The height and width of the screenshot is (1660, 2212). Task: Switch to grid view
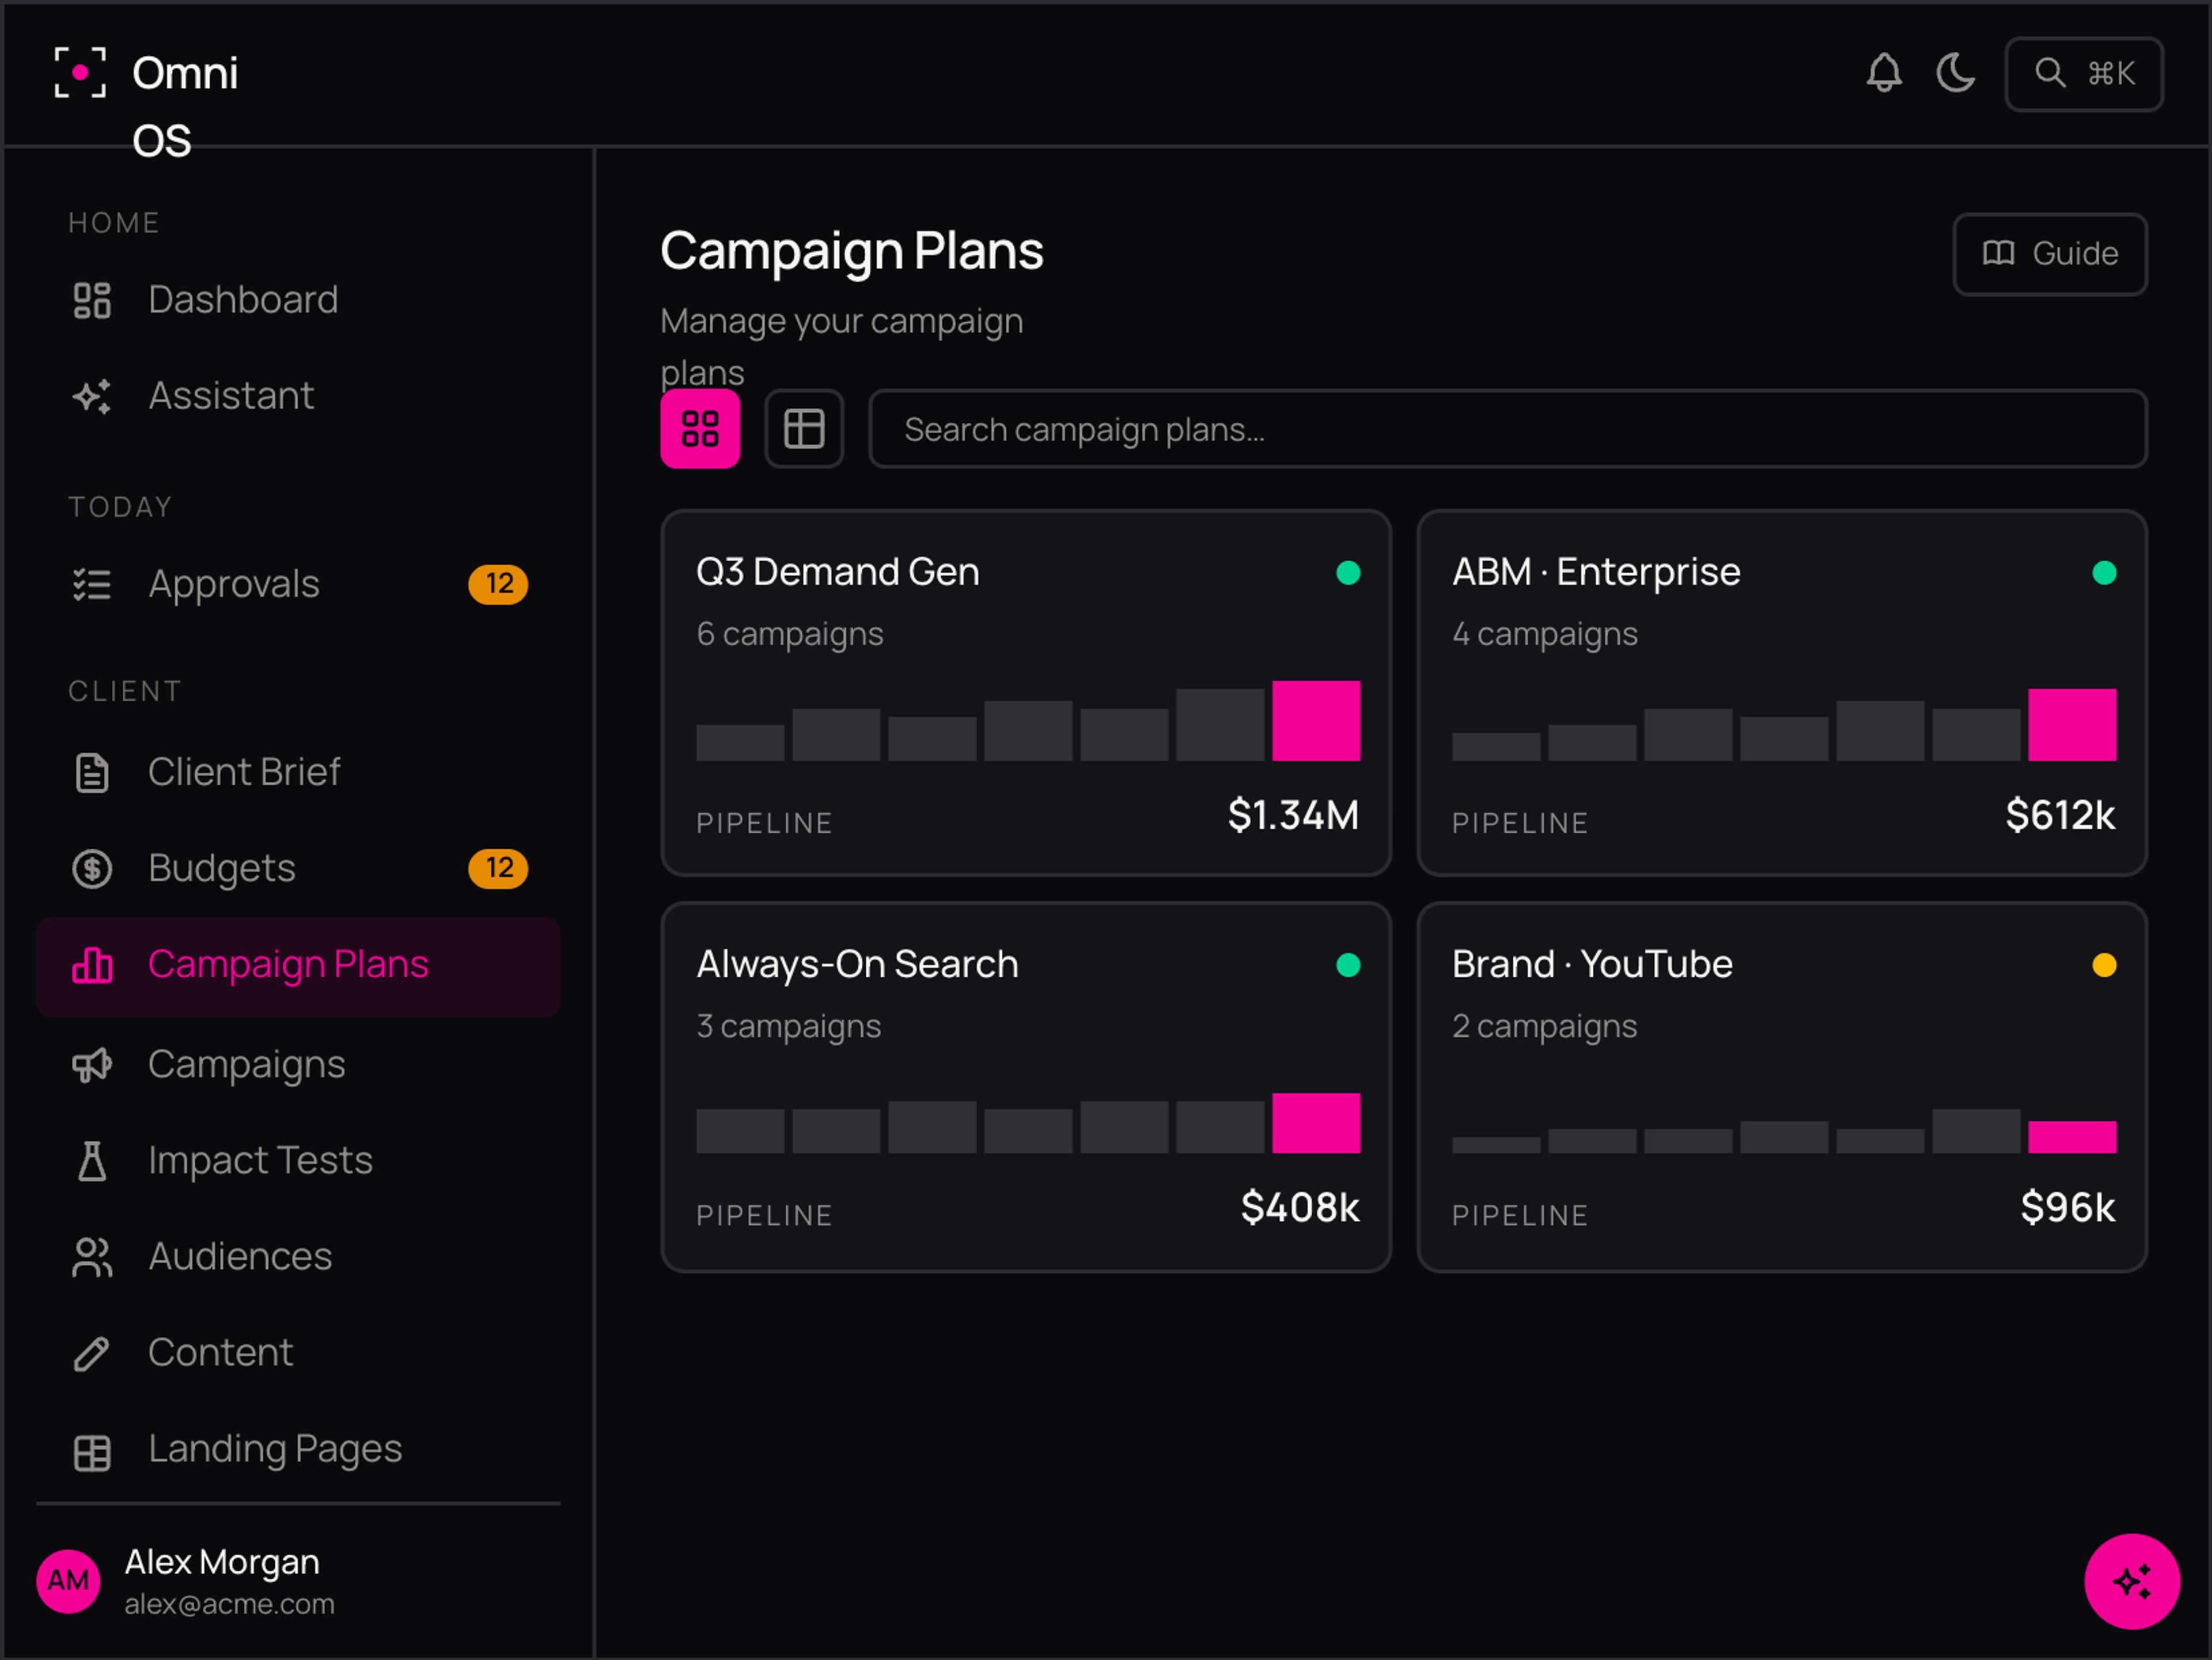click(700, 429)
